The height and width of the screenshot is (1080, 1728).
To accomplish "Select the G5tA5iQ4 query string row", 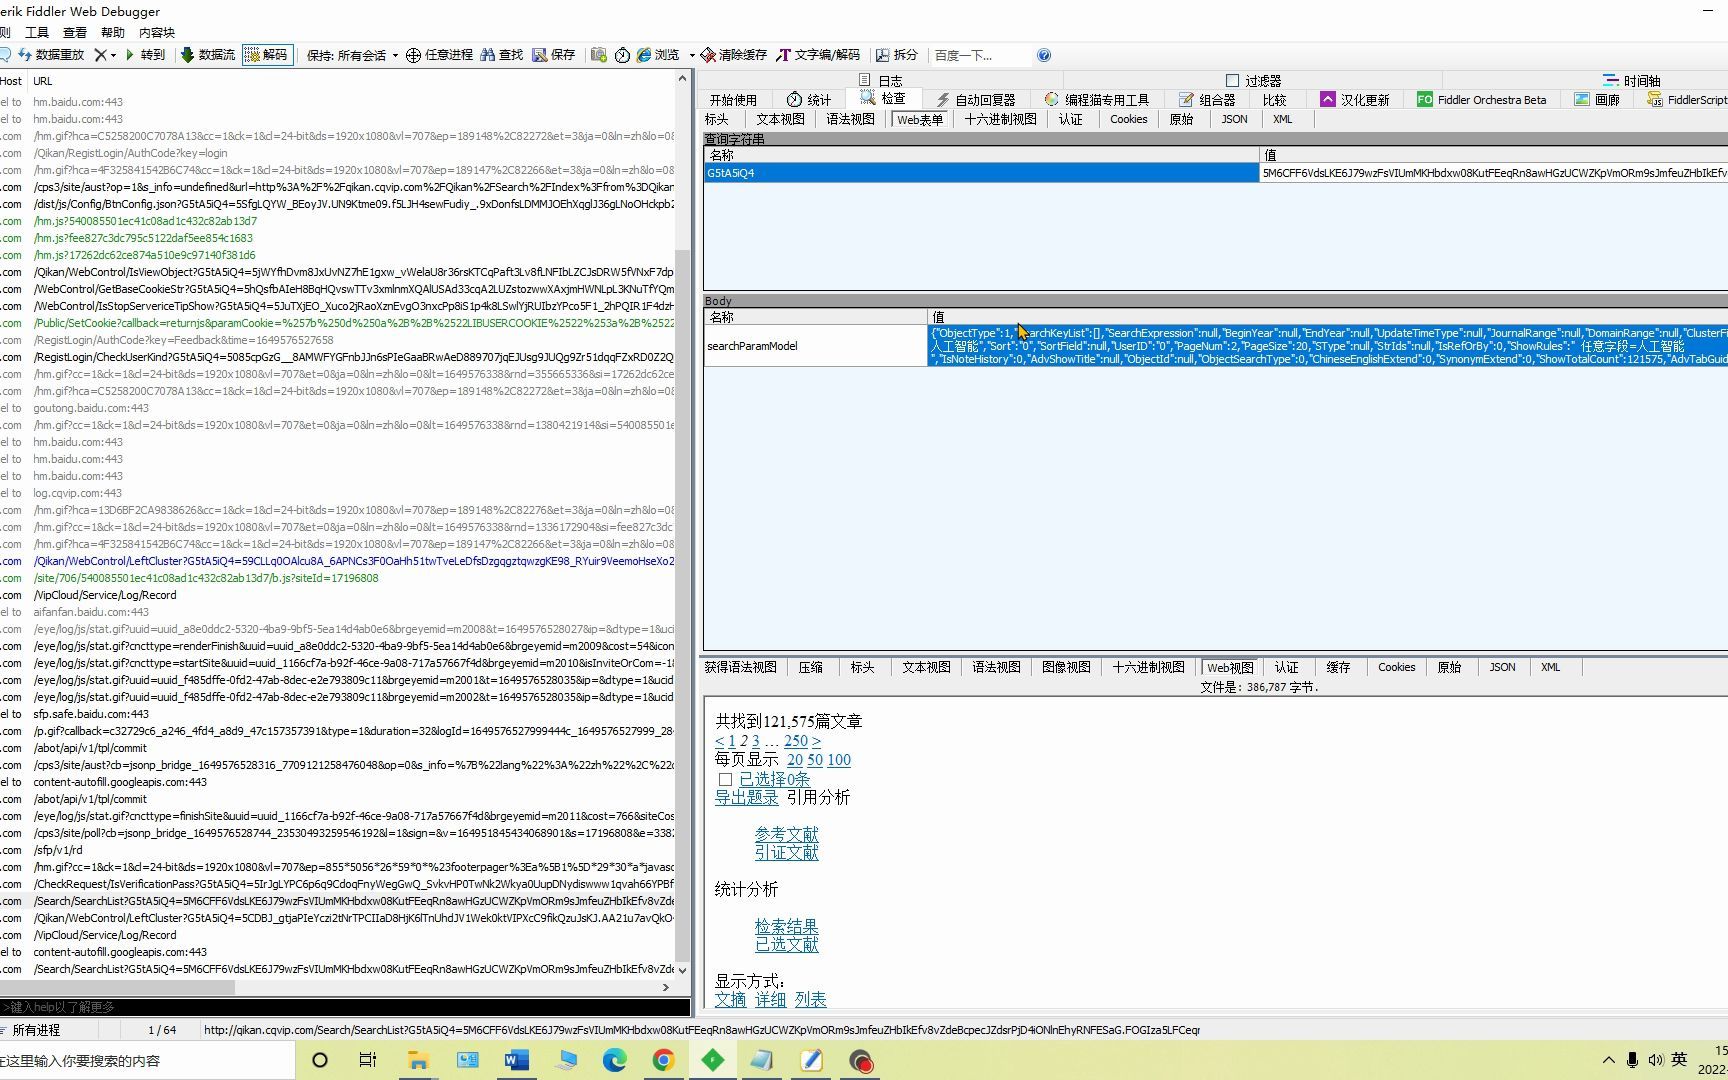I will pos(1215,173).
